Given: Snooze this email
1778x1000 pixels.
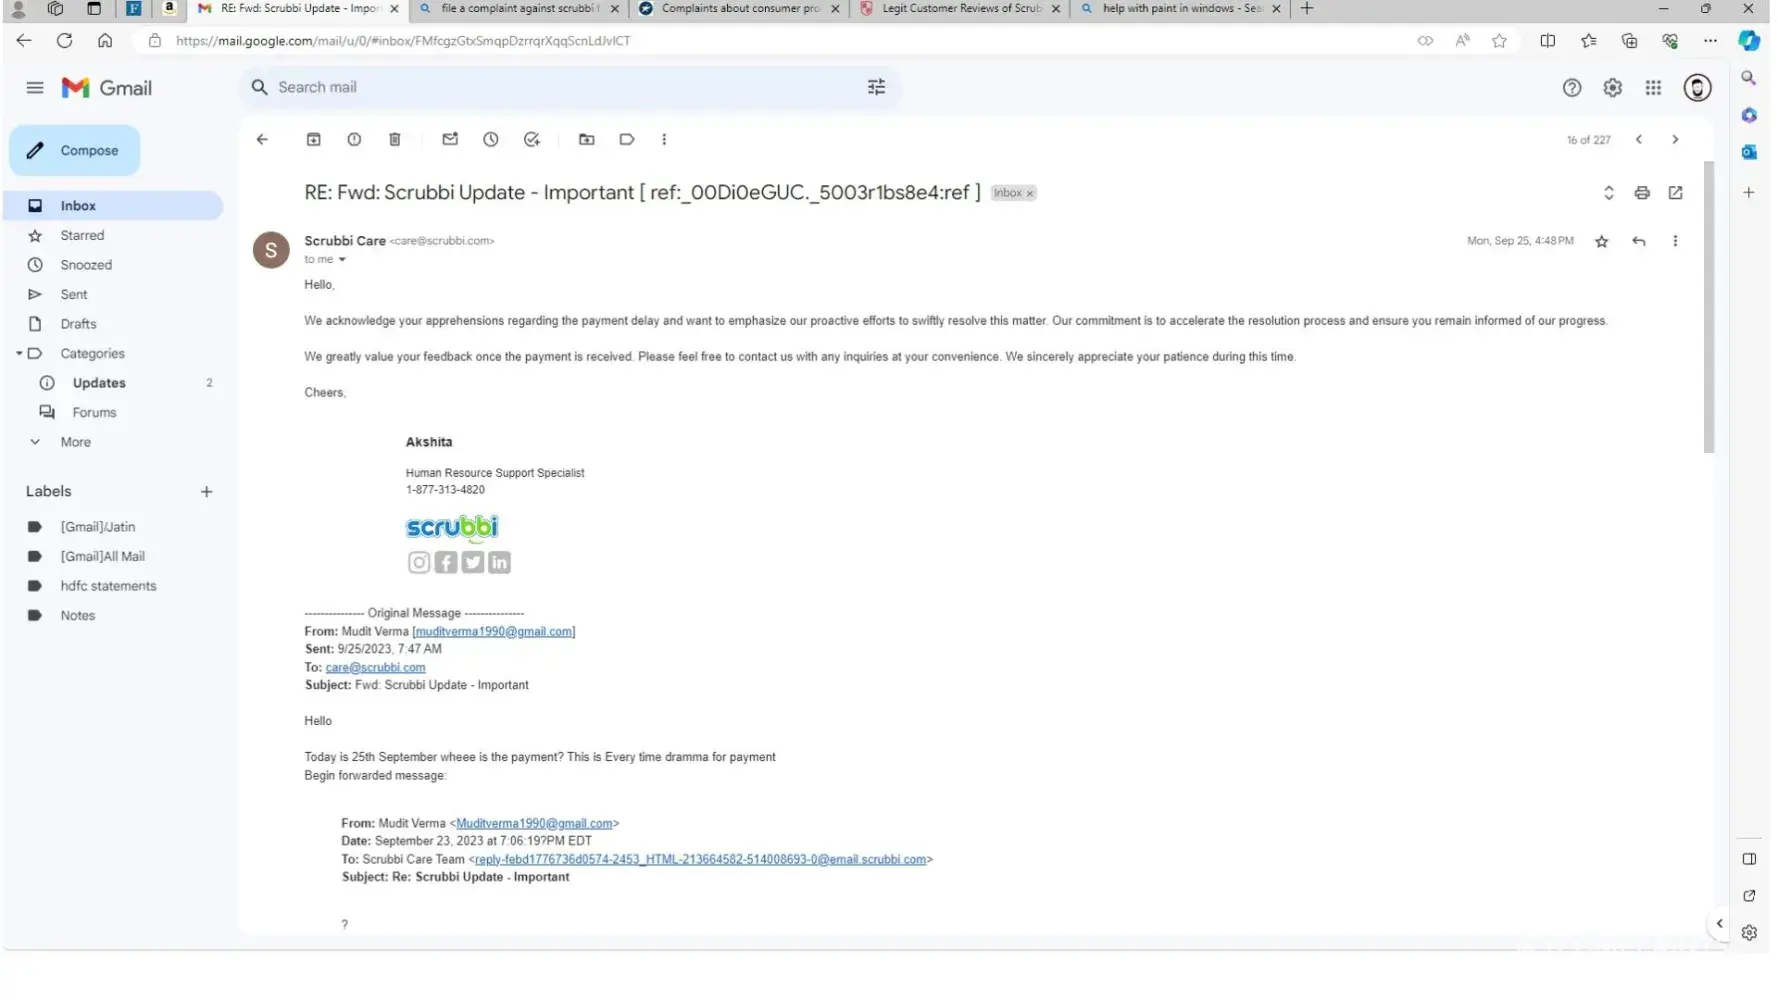Looking at the screenshot, I should point(491,140).
